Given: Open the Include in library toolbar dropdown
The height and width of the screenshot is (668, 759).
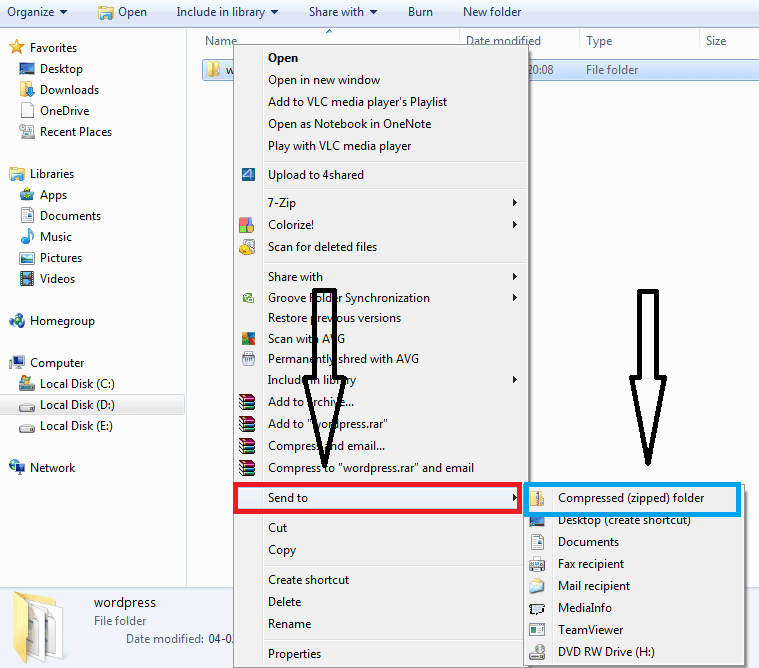Looking at the screenshot, I should (227, 12).
